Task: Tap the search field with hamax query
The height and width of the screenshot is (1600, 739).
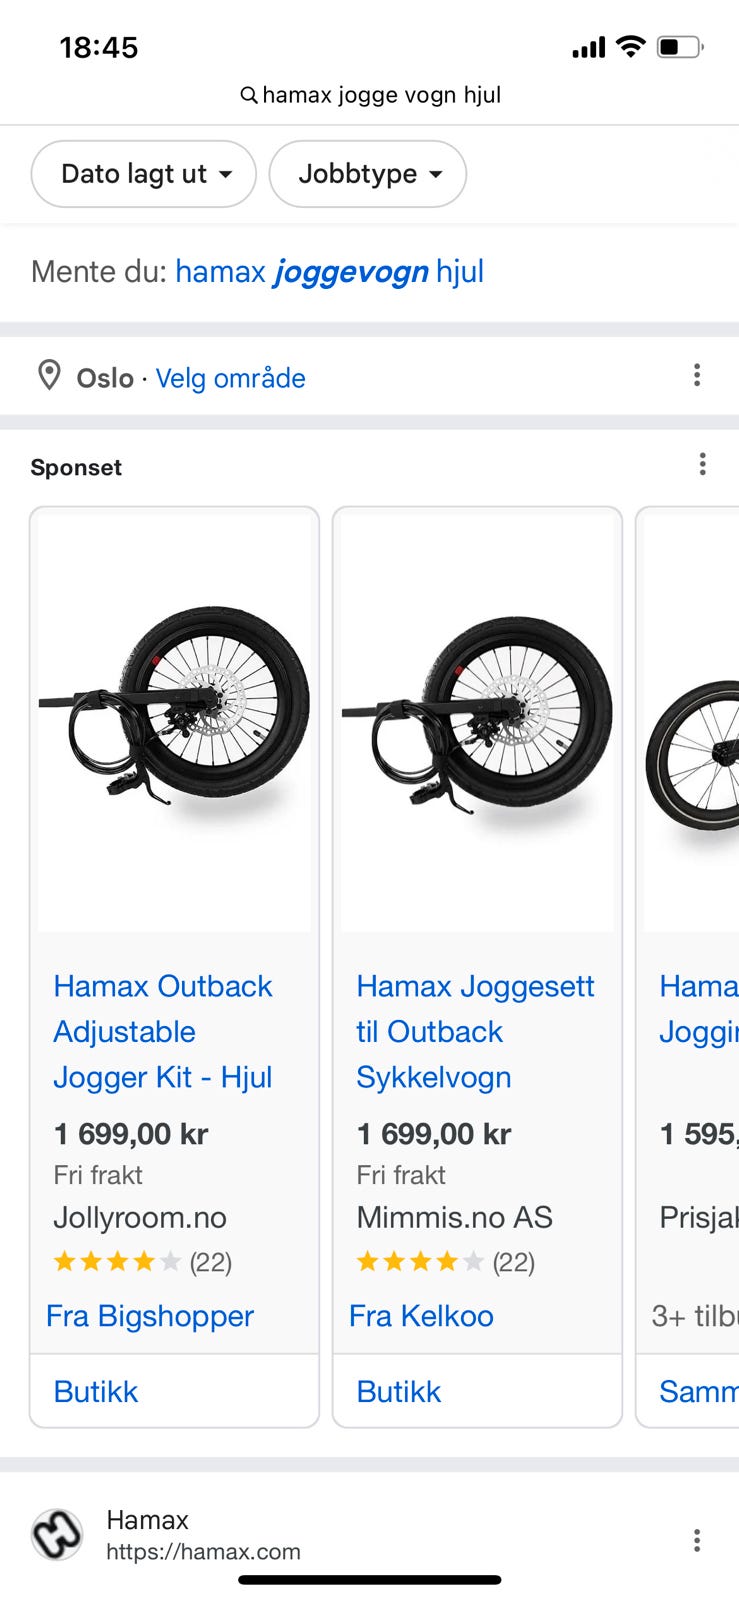Action: tap(381, 96)
